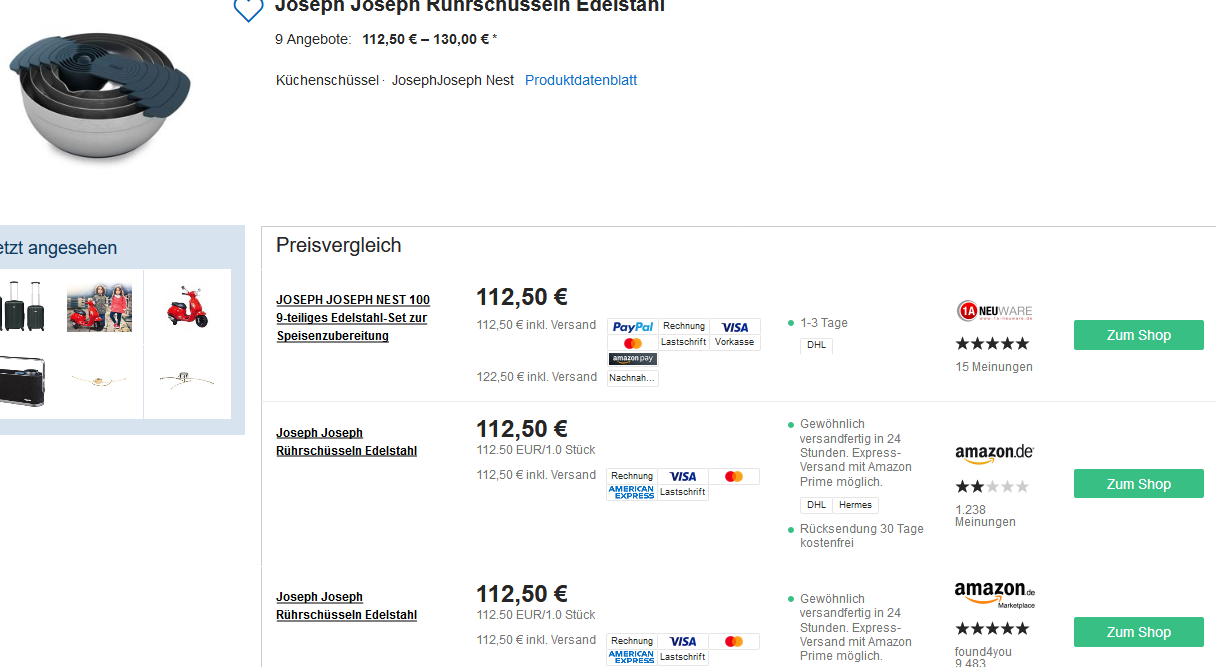Click the truncated Nachnah... payment tag

pos(632,378)
